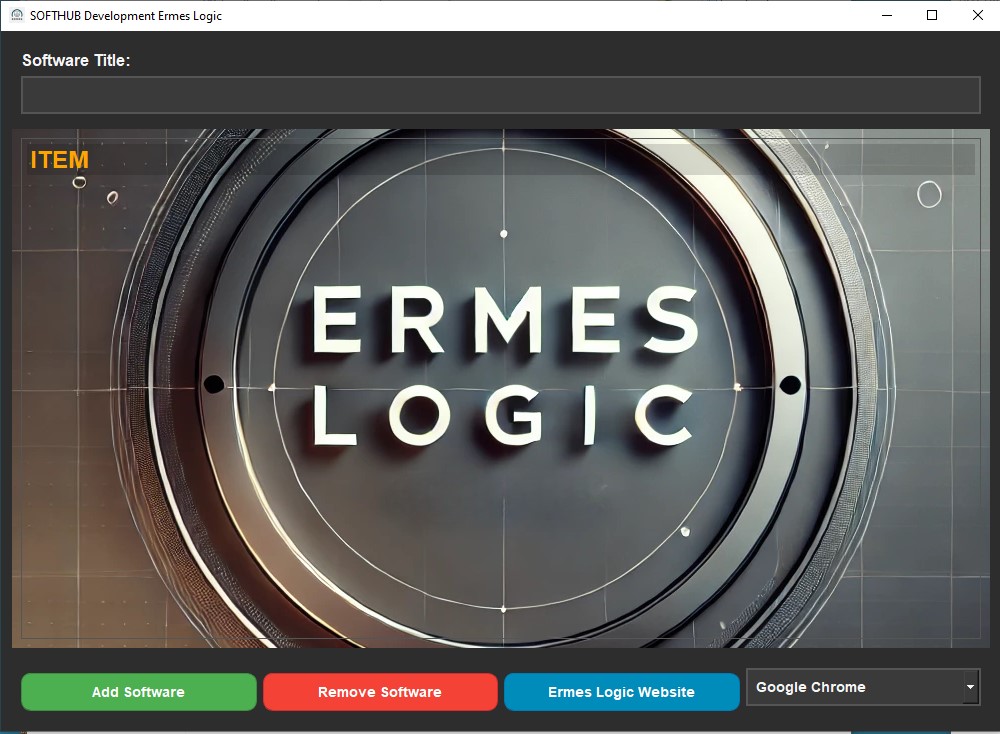1000x734 pixels.
Task: Maximize the SOFTHUB window
Action: point(932,15)
